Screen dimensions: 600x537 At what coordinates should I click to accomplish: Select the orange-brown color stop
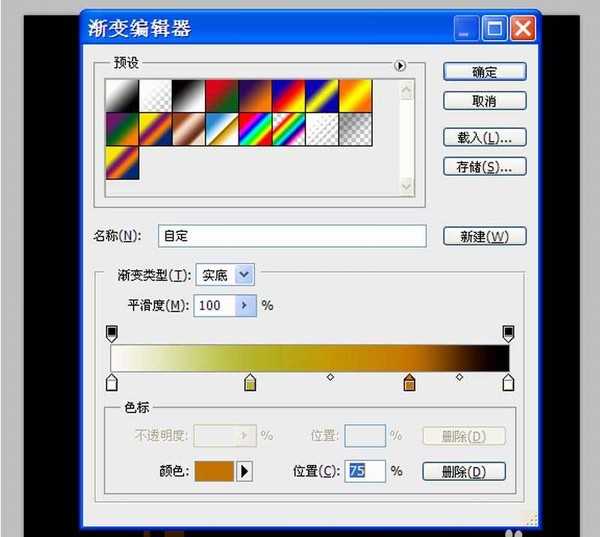(x=409, y=382)
